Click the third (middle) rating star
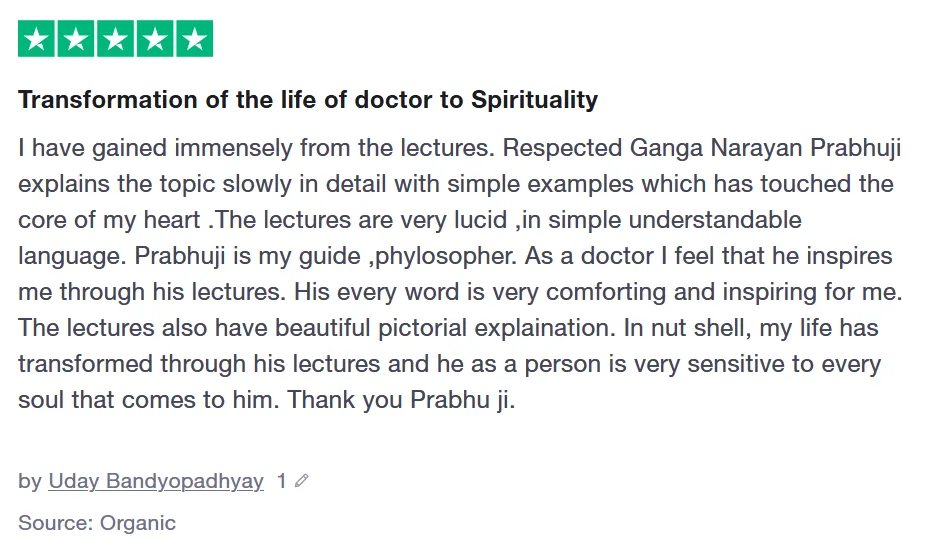This screenshot has height=539, width=927. pyautogui.click(x=115, y=40)
